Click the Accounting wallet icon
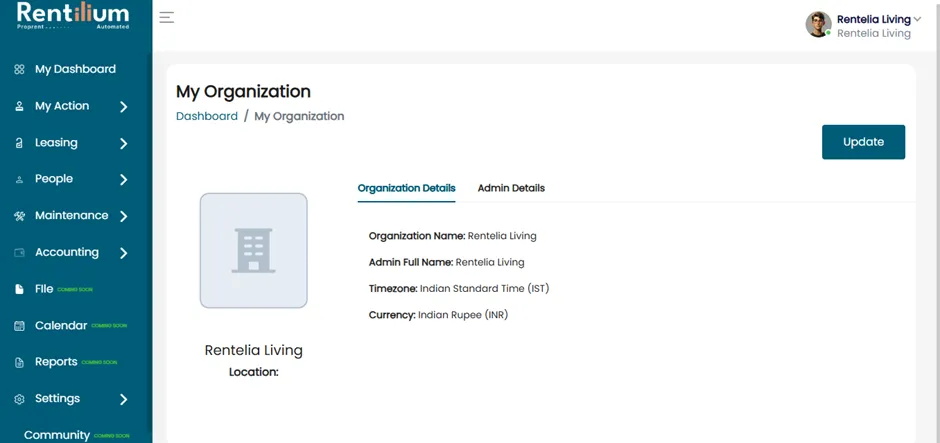Viewport: 940px width, 443px height. coord(19,253)
